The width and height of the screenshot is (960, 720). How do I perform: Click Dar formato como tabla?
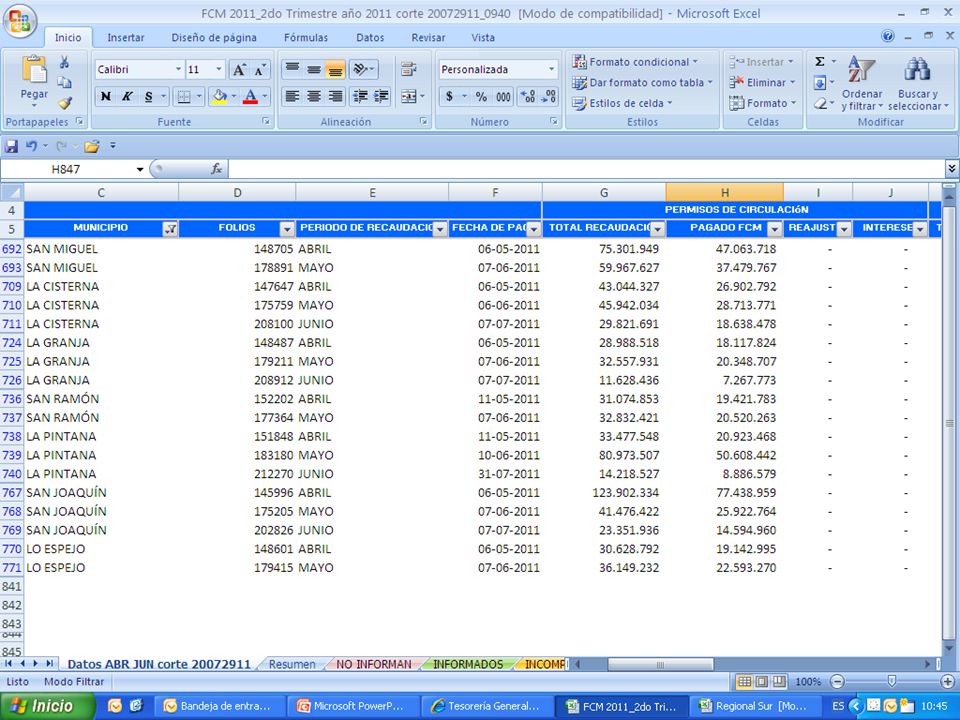click(643, 82)
